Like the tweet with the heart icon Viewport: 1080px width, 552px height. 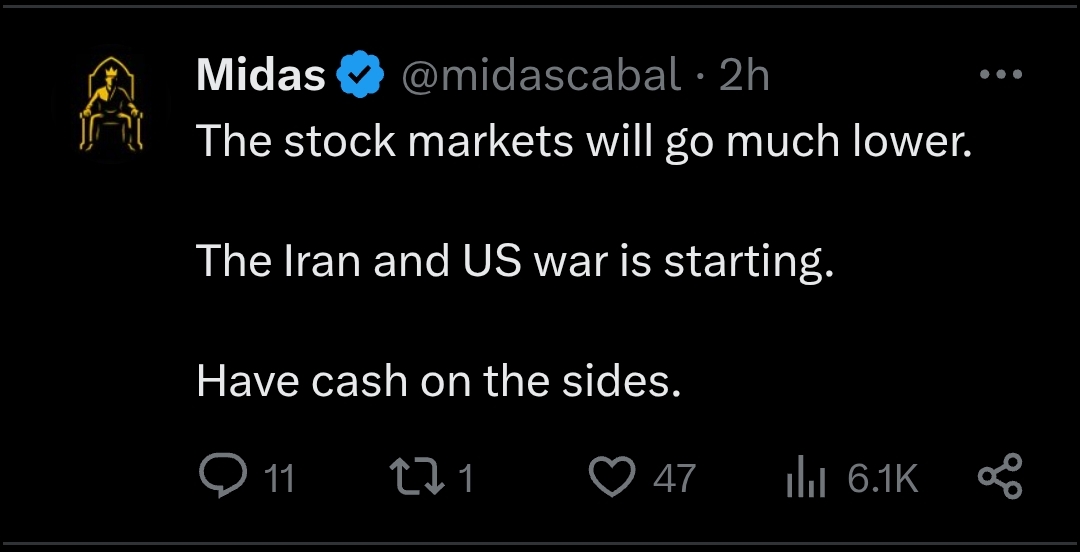pyautogui.click(x=612, y=477)
